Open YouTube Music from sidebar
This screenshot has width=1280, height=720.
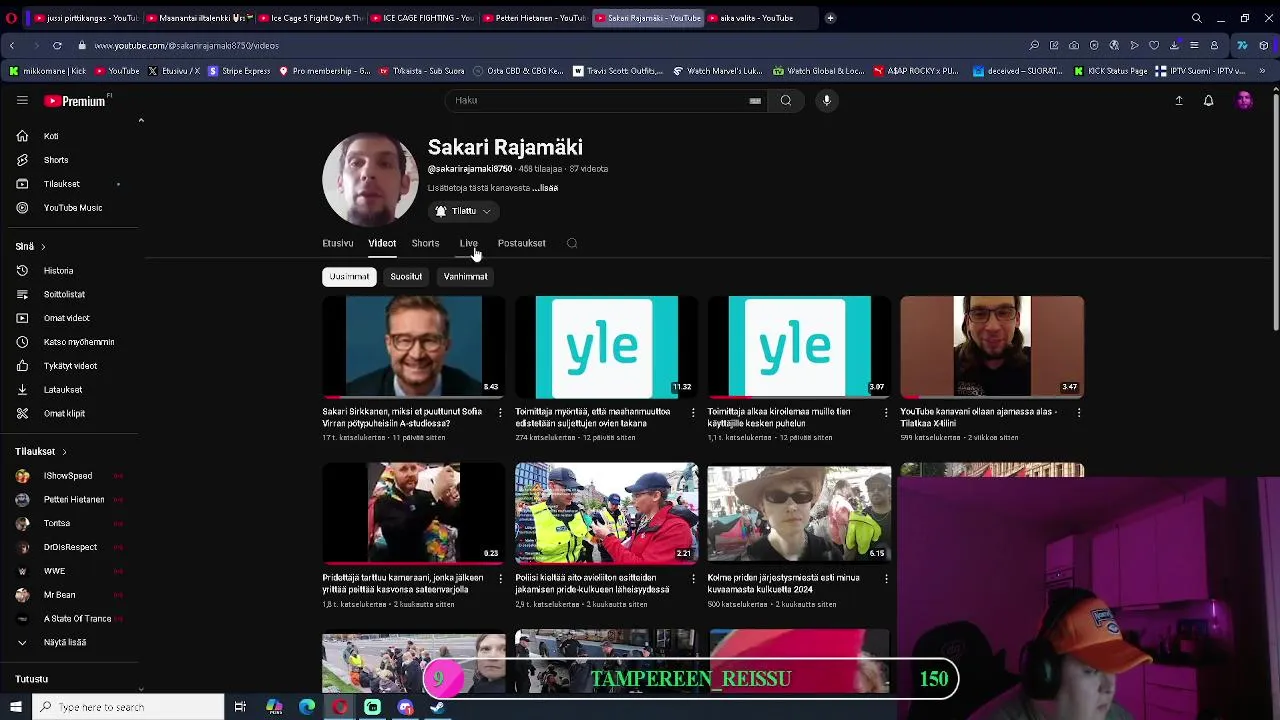point(72,208)
